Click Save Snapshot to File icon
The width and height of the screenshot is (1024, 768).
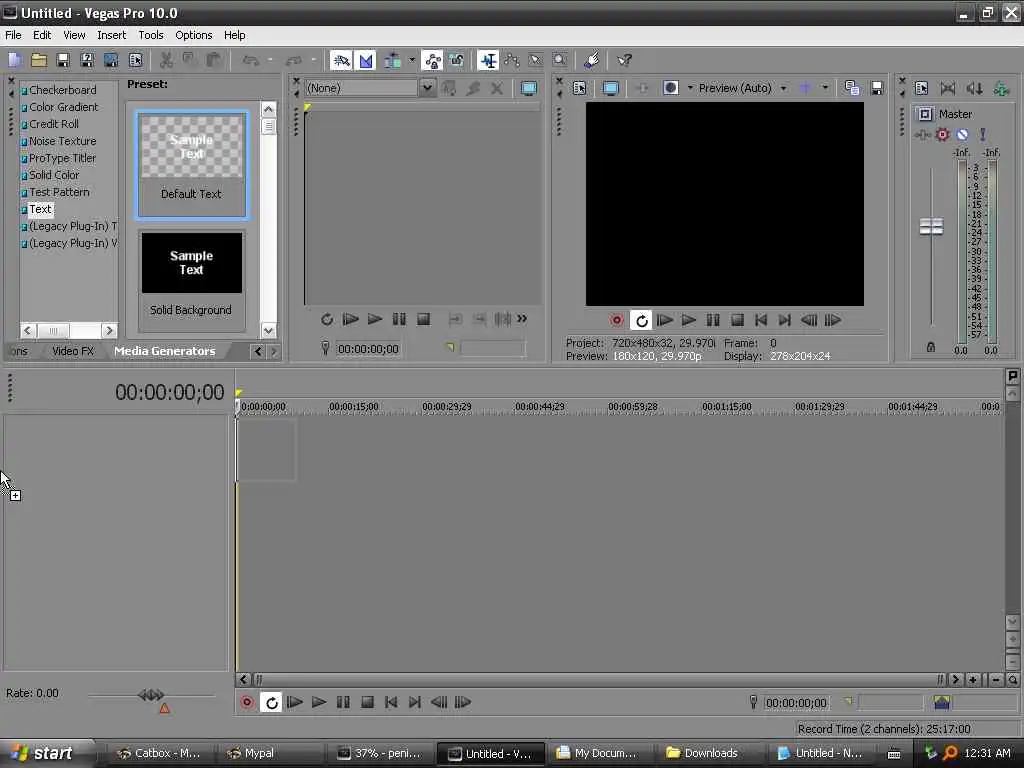[877, 88]
